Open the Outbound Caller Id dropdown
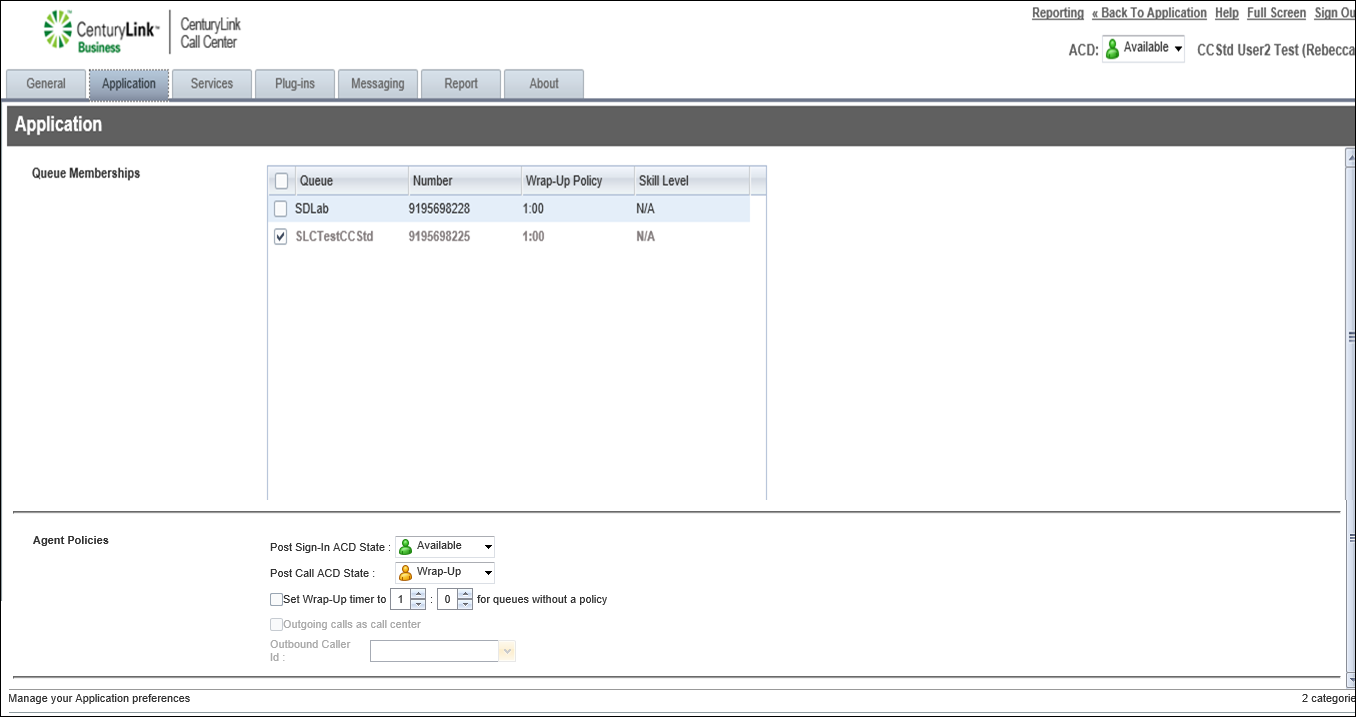1356x717 pixels. (508, 651)
